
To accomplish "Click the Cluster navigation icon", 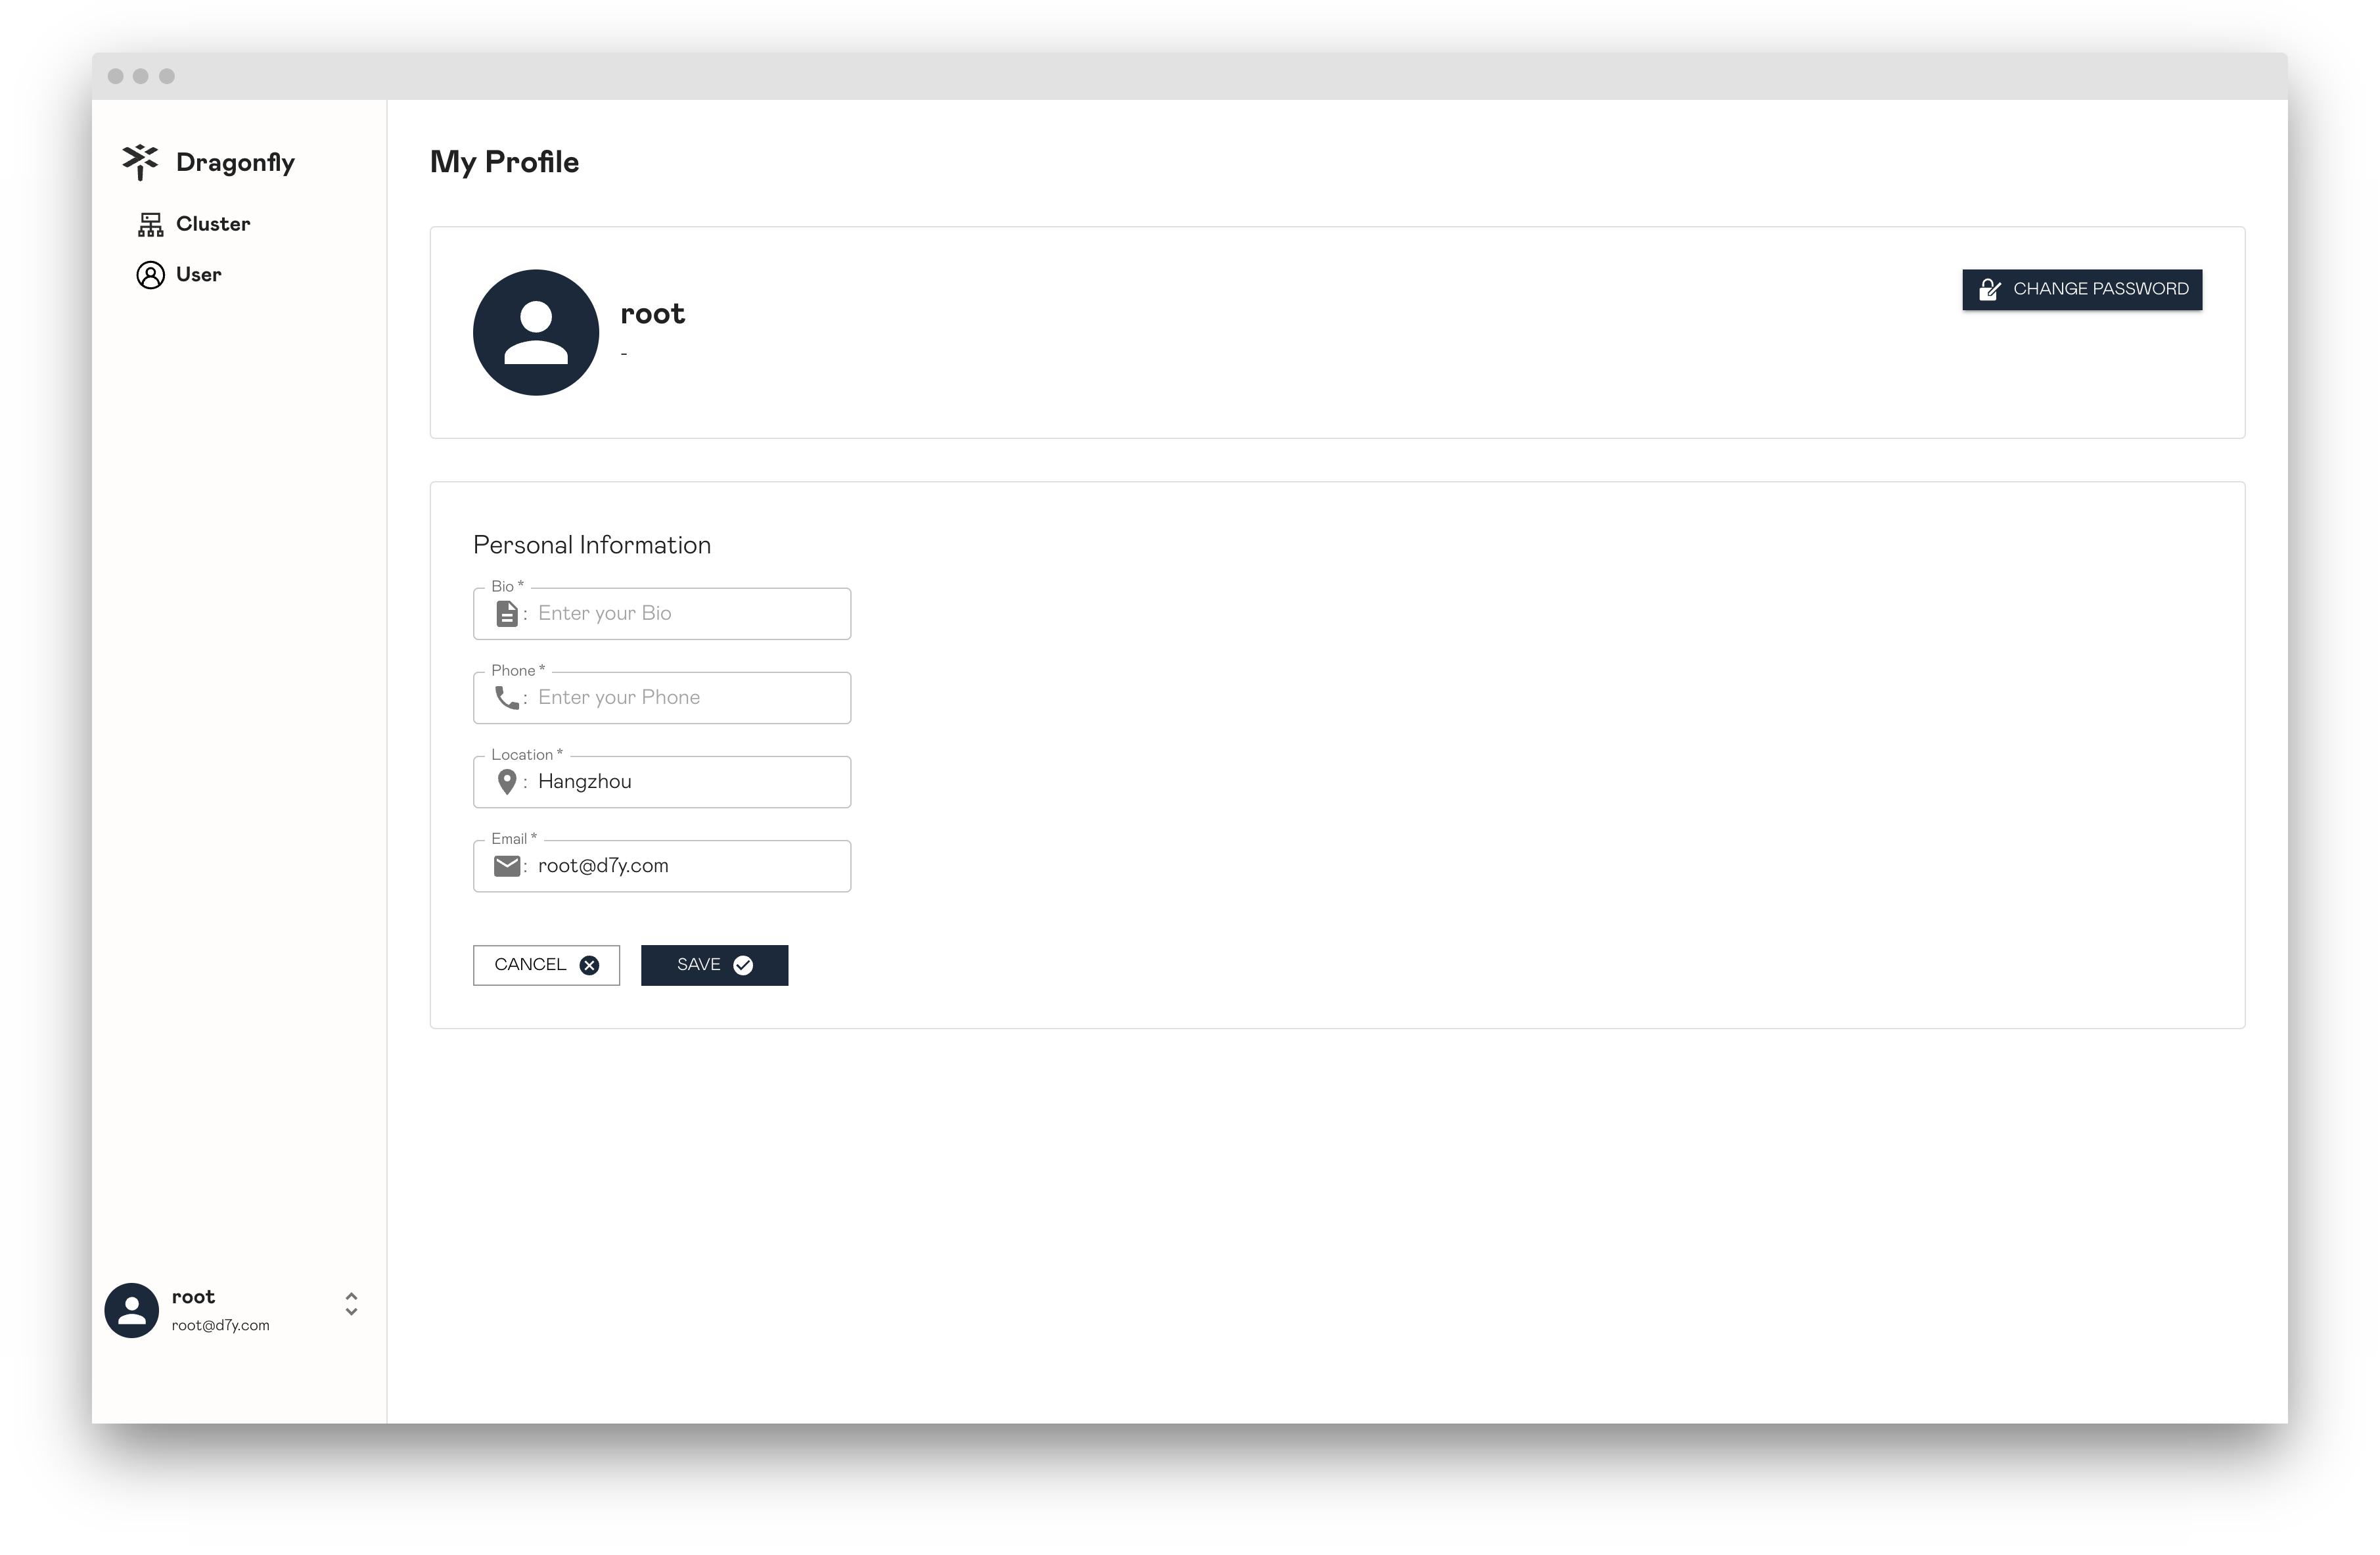I will pyautogui.click(x=151, y=224).
